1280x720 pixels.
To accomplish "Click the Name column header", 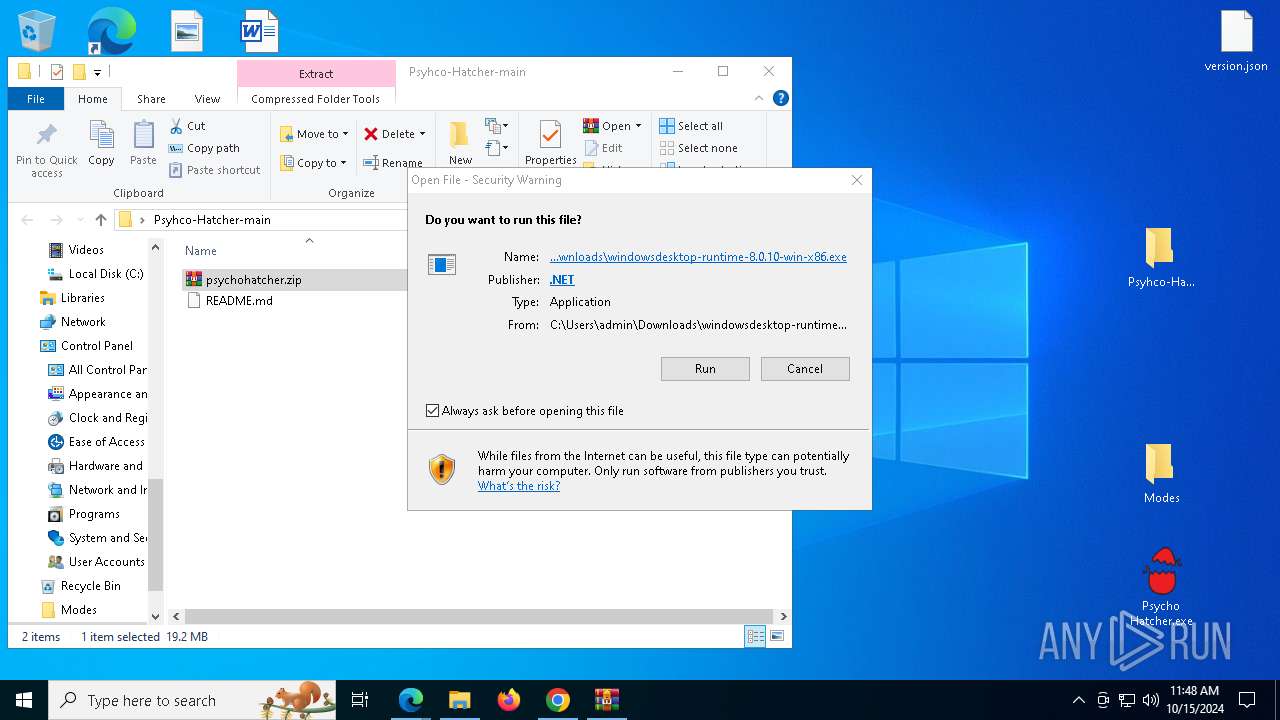I will tap(201, 251).
